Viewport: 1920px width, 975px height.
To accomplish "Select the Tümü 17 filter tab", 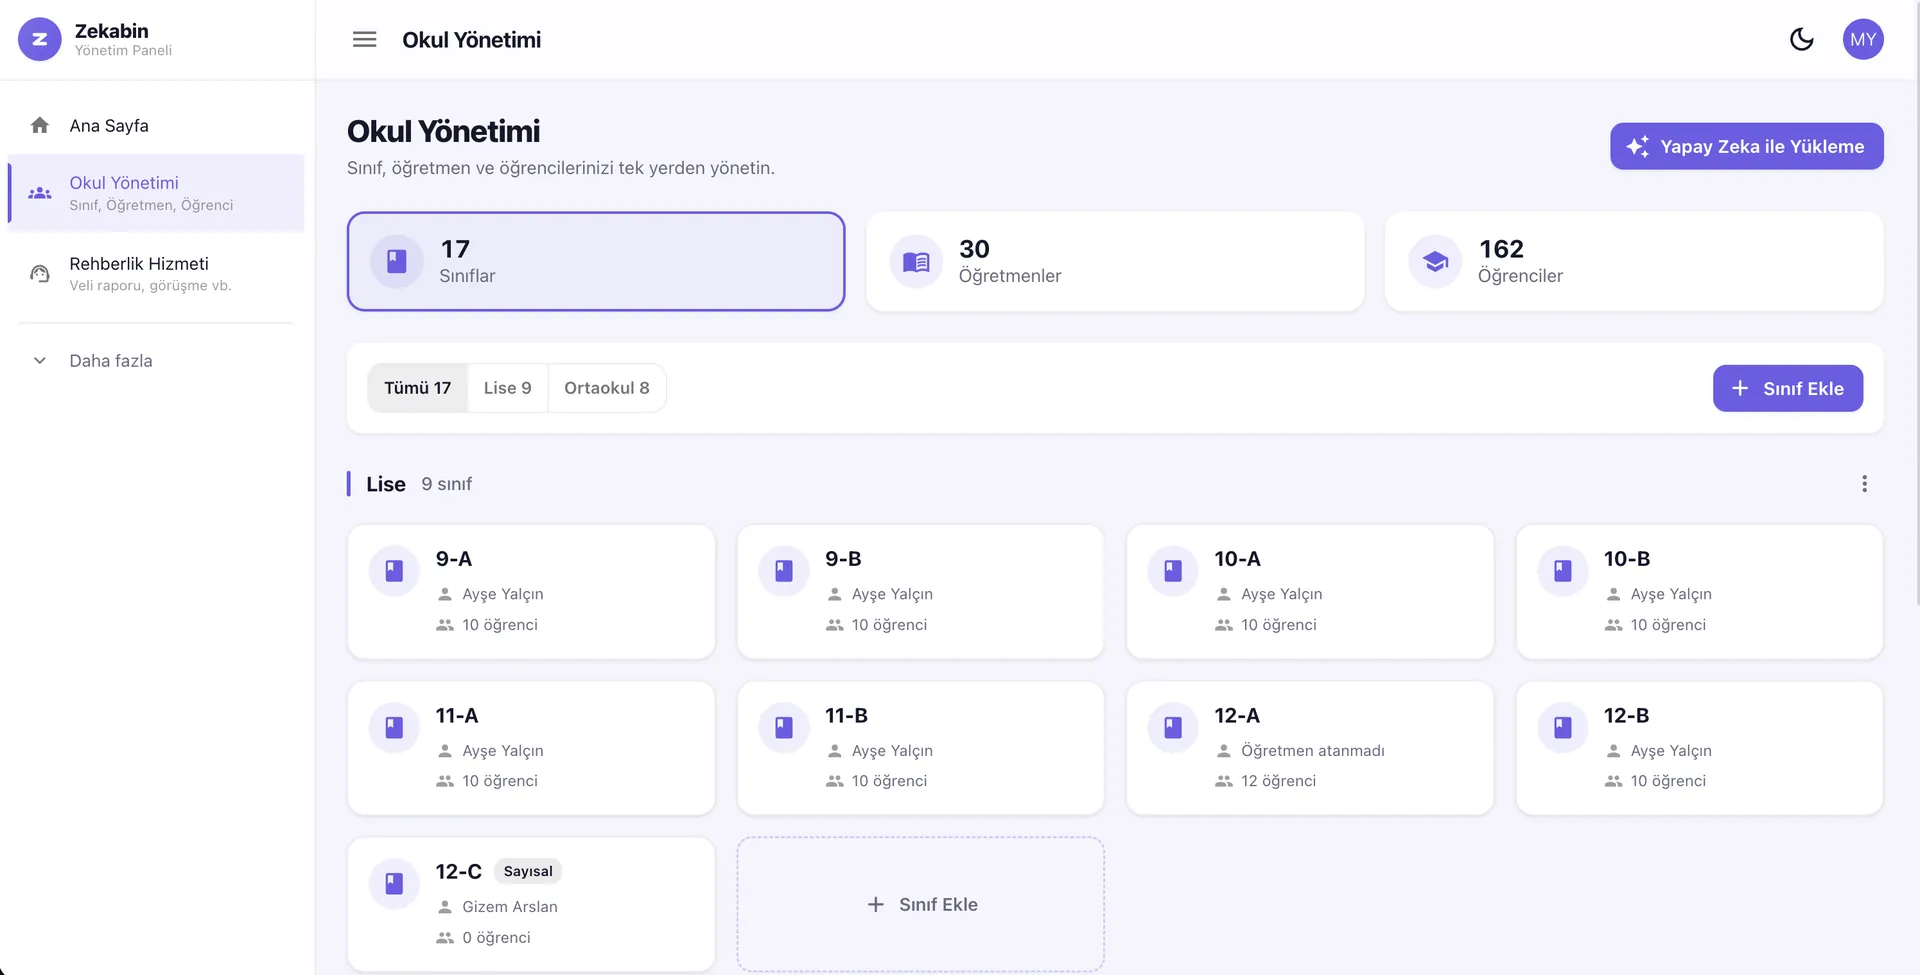I will coord(417,388).
